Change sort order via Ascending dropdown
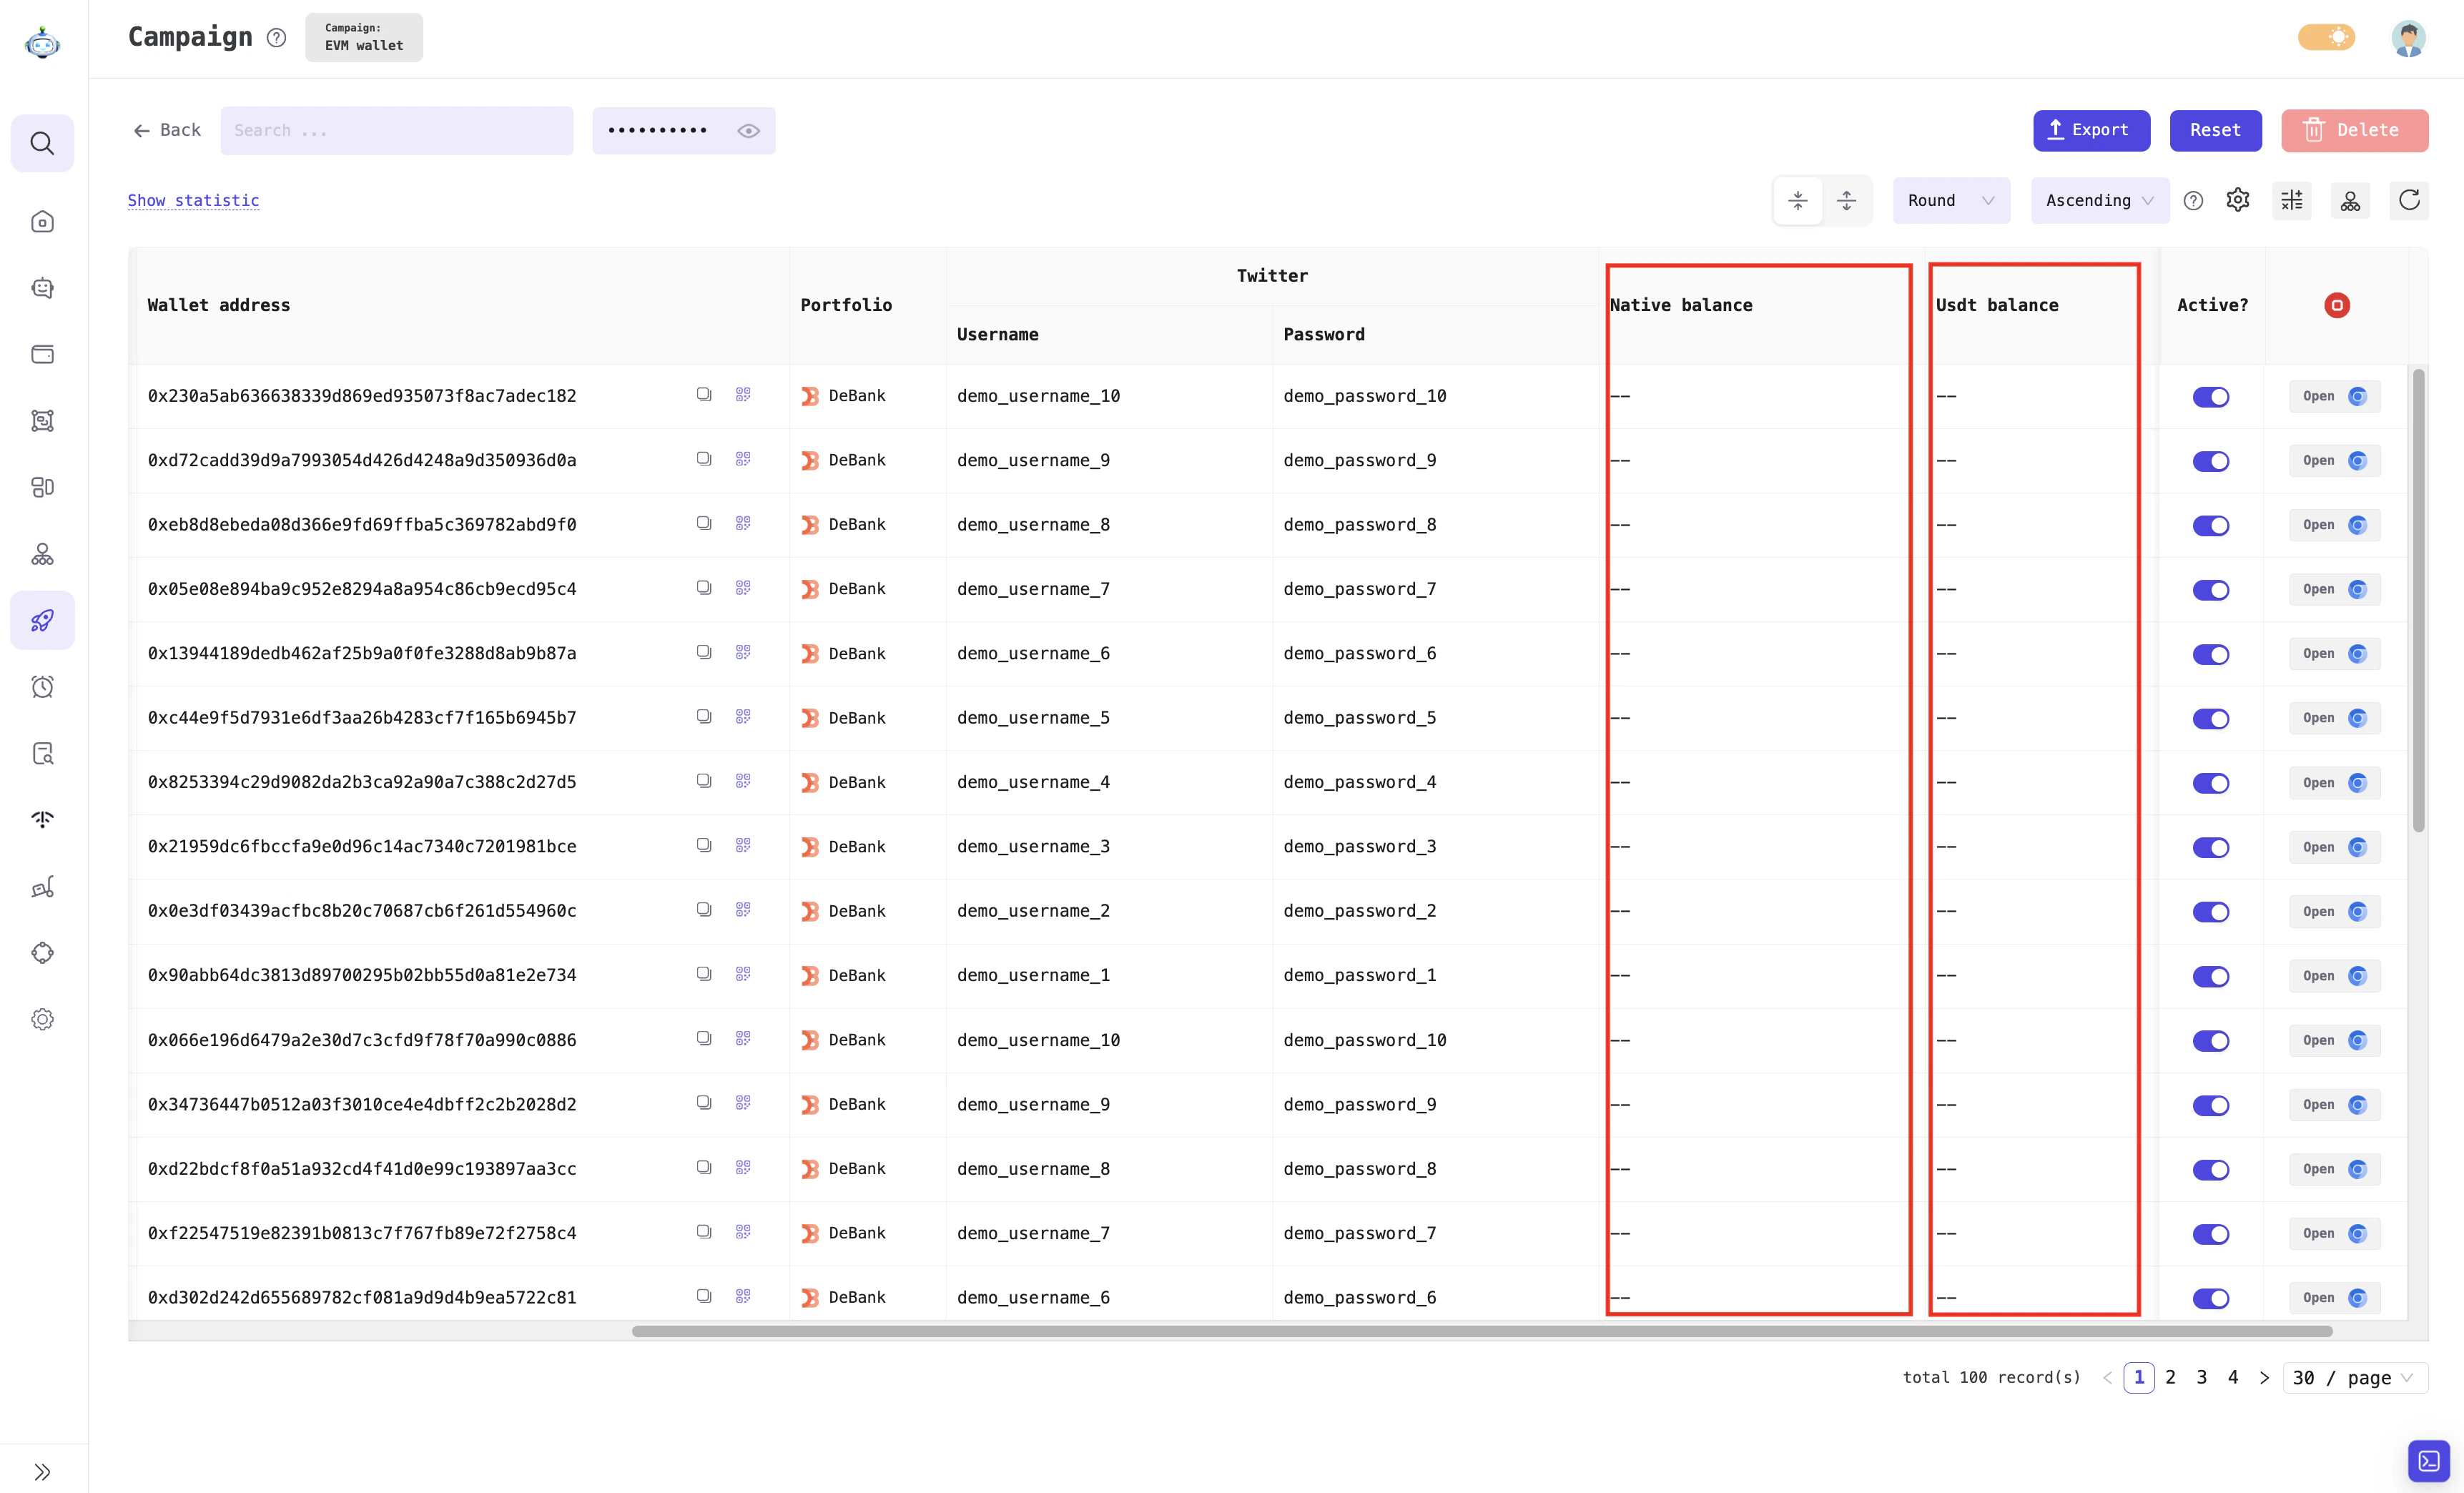Screen dimensions: 2464x1493 tap(2098, 200)
